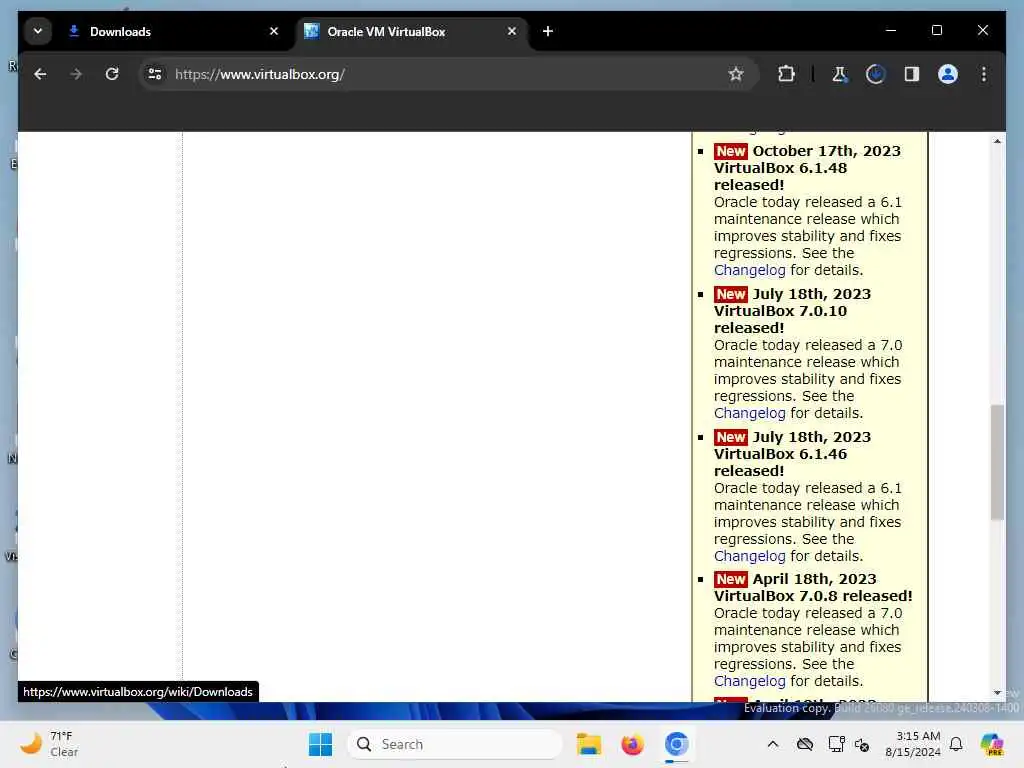
Task: Close the Oracle VM VirtualBox tab
Action: point(512,31)
